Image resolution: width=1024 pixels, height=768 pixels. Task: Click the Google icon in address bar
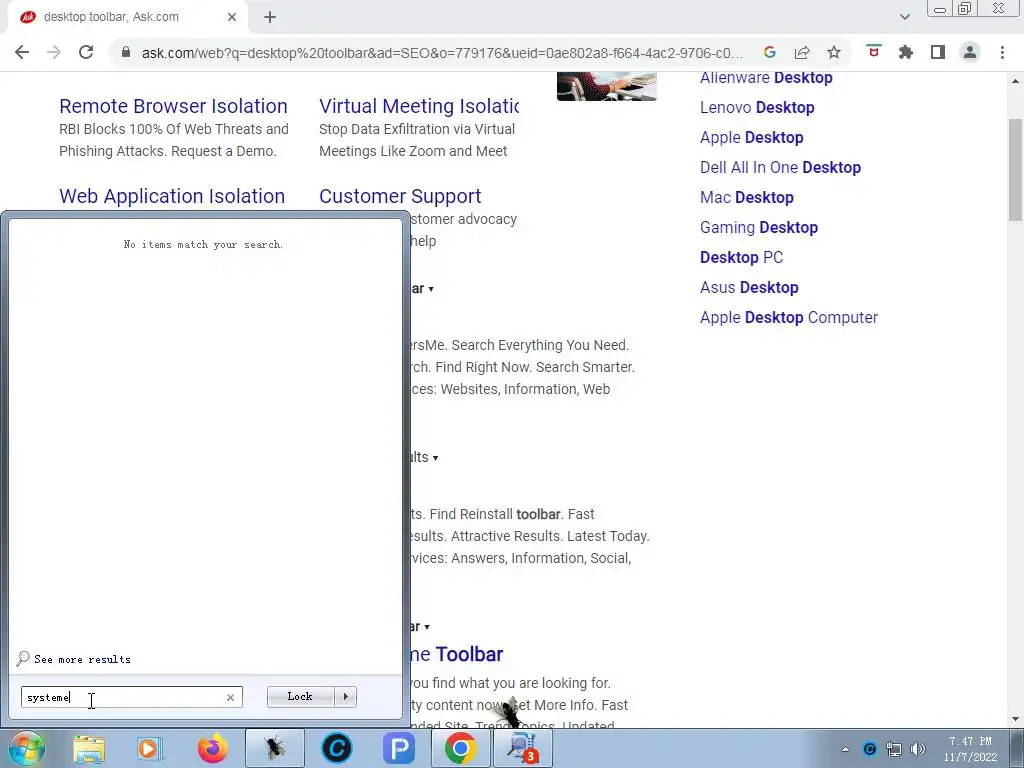[769, 52]
